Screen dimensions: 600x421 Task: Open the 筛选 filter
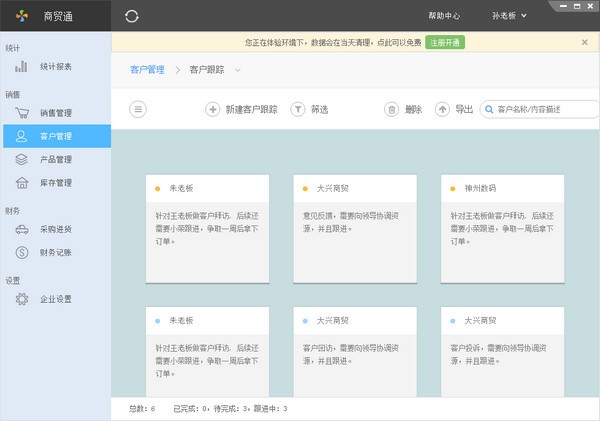pyautogui.click(x=309, y=109)
